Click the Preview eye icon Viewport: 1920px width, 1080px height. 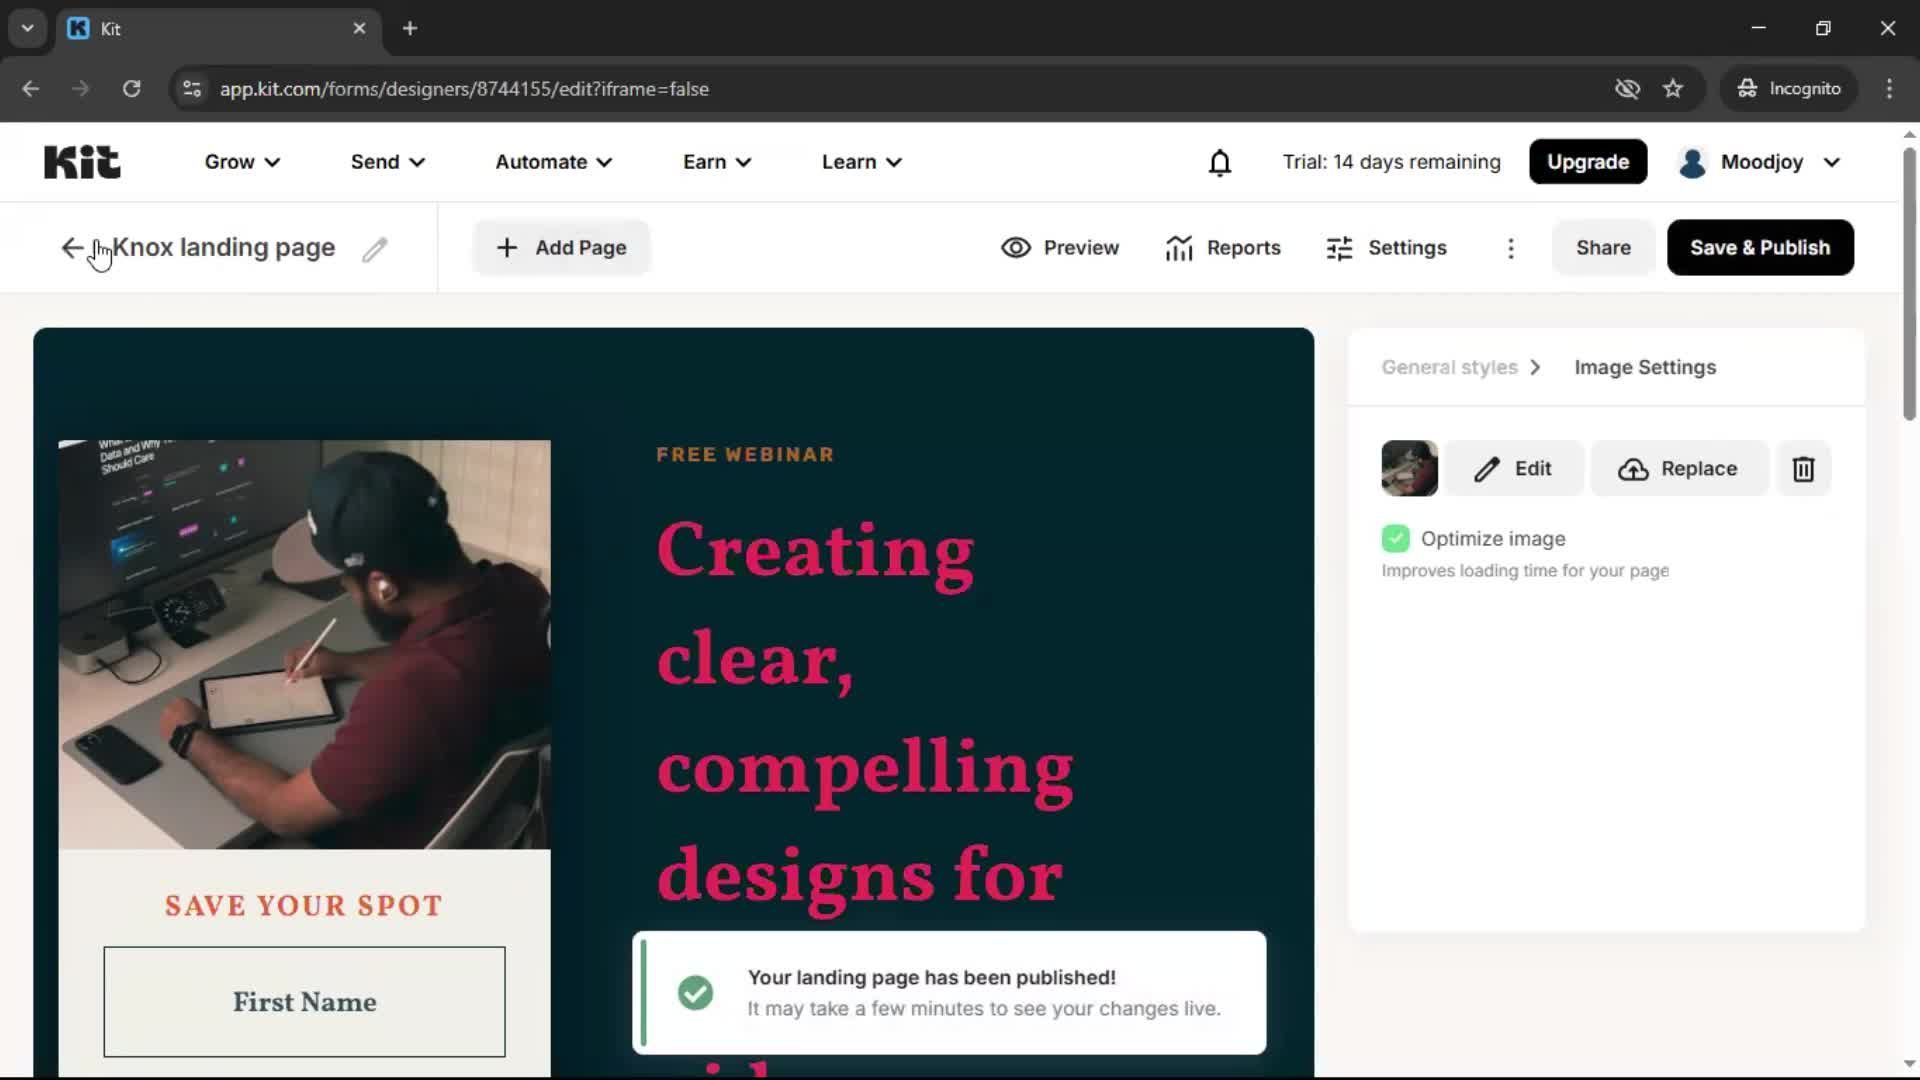[1016, 247]
